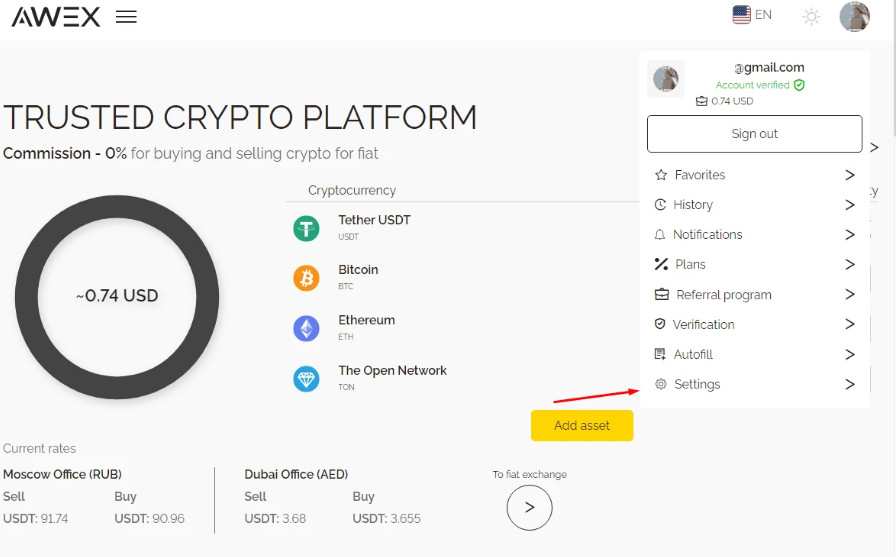The width and height of the screenshot is (896, 557).
Task: Expand the Autofill menu chevron
Action: (x=850, y=354)
